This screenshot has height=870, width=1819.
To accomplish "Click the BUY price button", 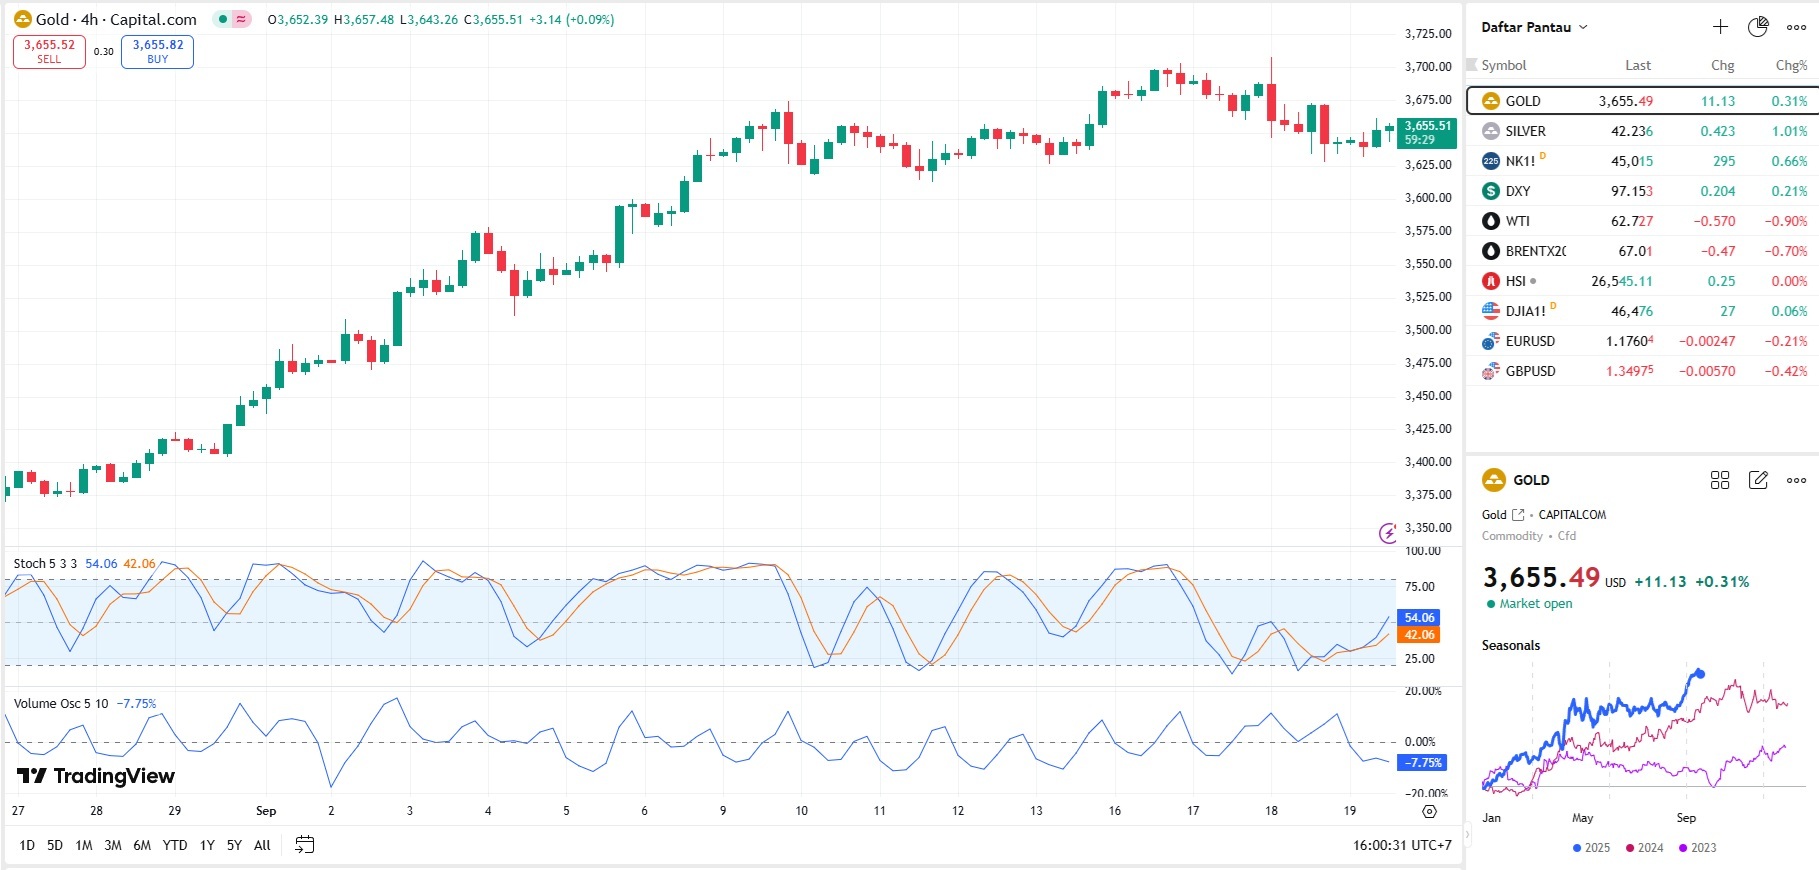I will coord(157,51).
